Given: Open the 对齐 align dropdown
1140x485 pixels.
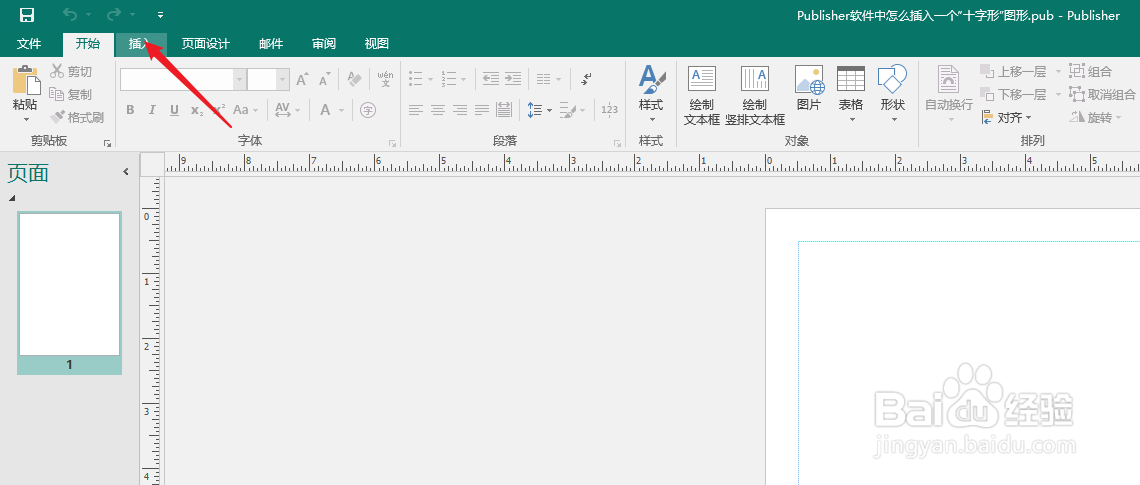Looking at the screenshot, I should 1007,117.
